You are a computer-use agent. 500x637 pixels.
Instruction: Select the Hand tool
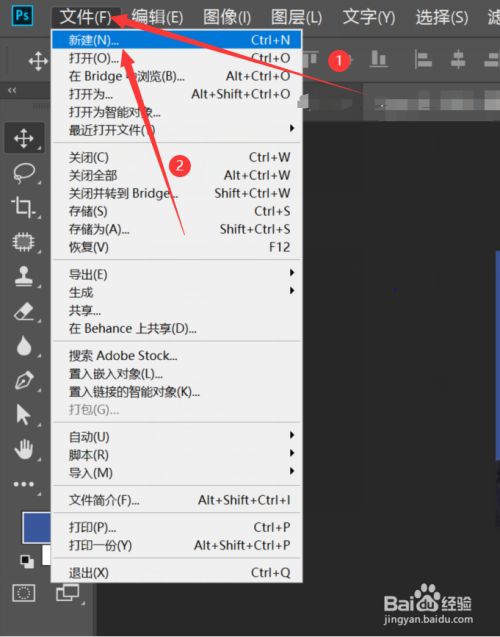[x=24, y=449]
